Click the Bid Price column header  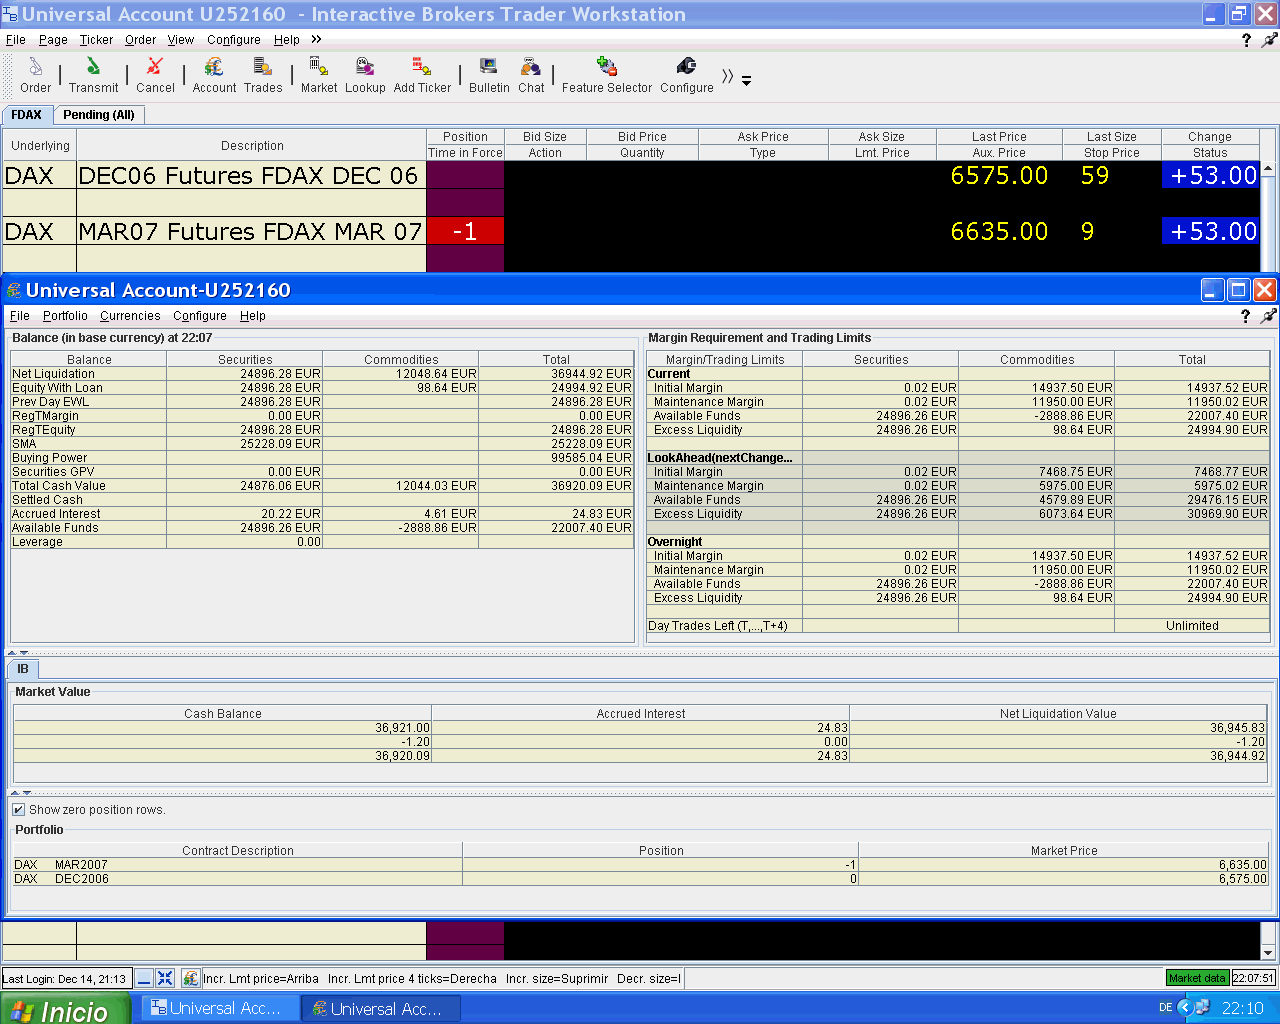(642, 137)
